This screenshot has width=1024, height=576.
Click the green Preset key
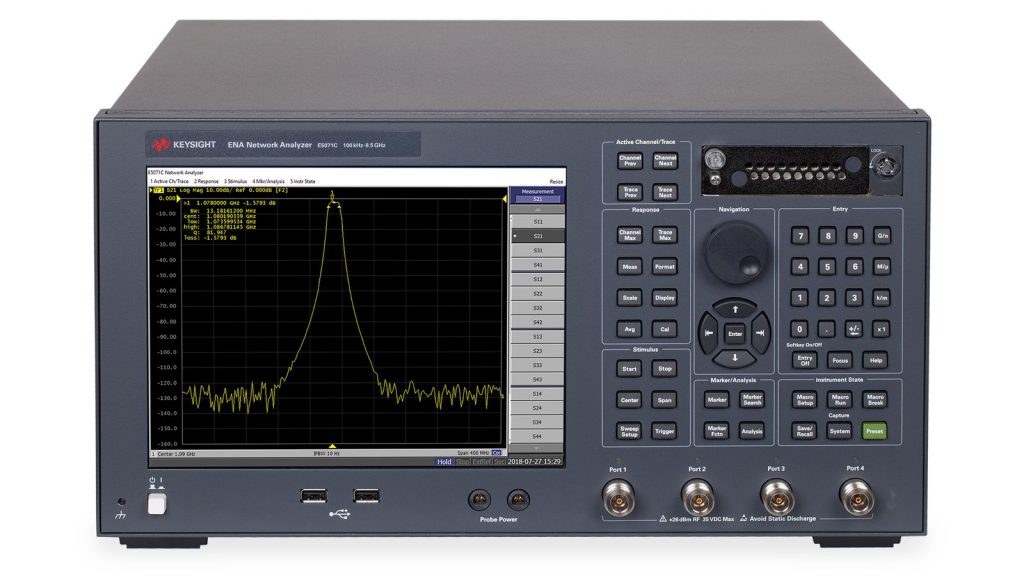coord(874,432)
